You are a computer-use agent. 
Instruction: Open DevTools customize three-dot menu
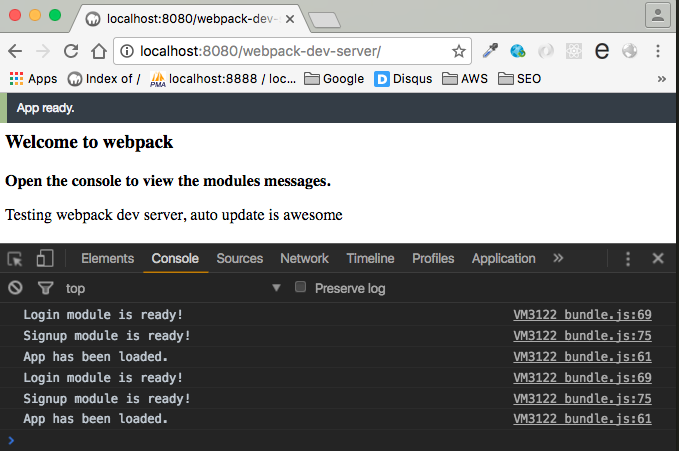(x=628, y=259)
